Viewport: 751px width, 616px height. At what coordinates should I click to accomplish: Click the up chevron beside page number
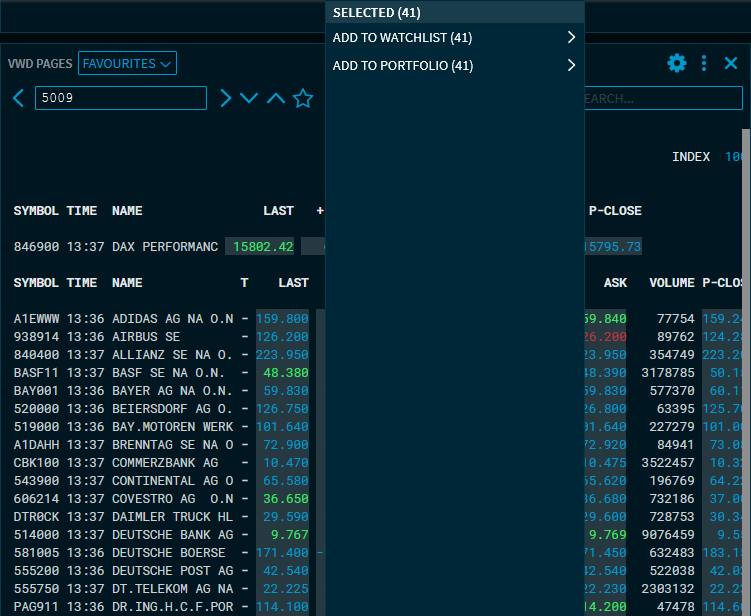pyautogui.click(x=275, y=98)
